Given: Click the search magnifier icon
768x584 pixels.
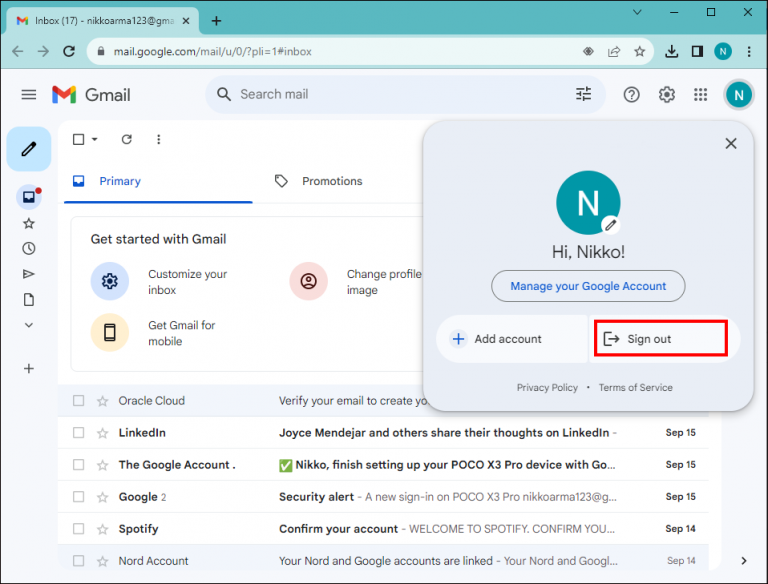Looking at the screenshot, I should click(x=224, y=94).
